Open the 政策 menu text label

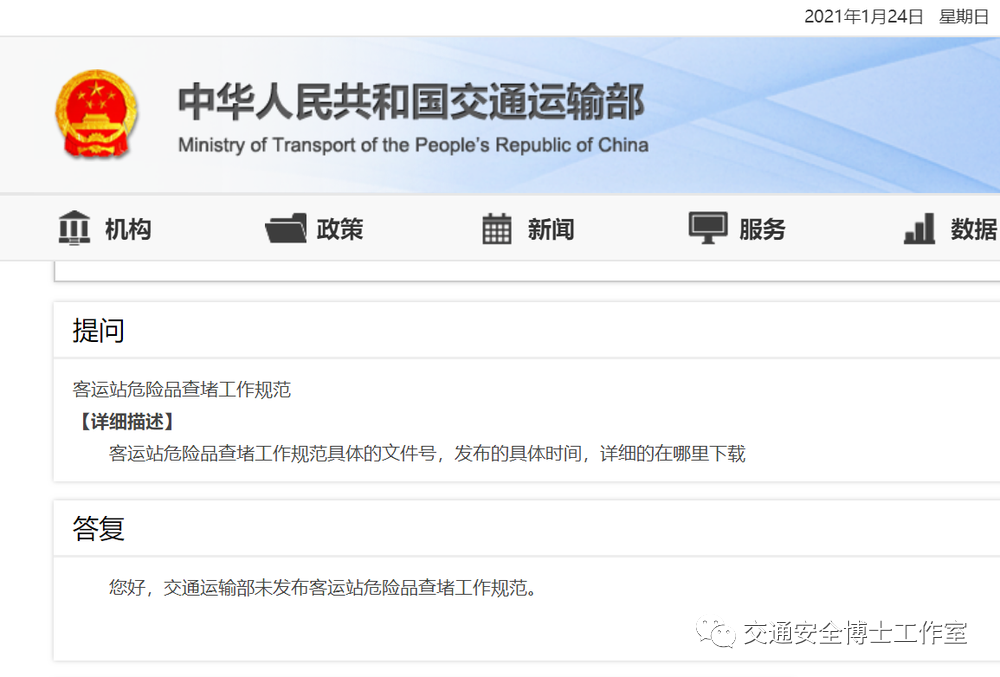click(x=340, y=229)
